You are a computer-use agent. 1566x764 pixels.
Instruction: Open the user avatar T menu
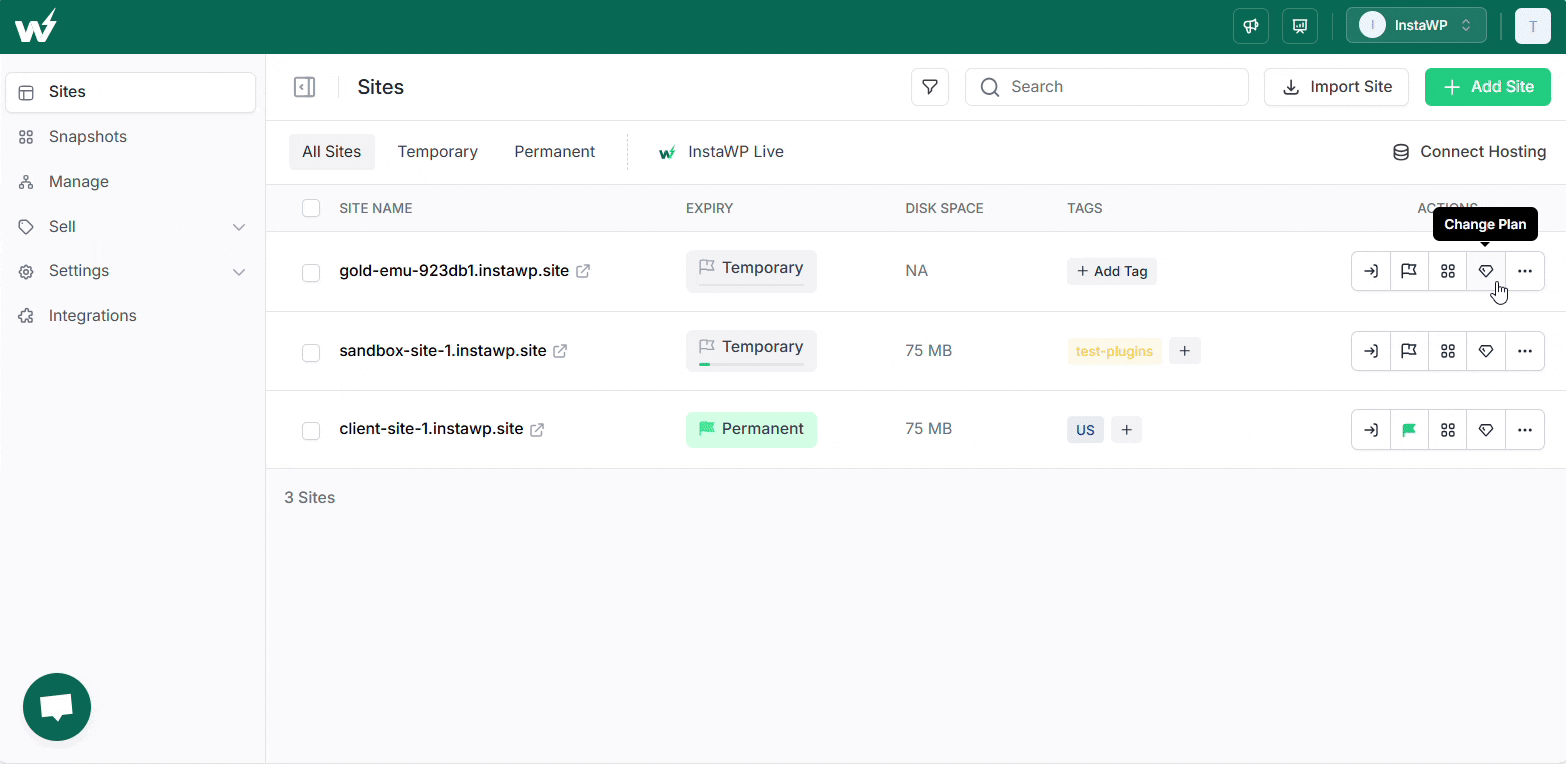click(x=1533, y=26)
